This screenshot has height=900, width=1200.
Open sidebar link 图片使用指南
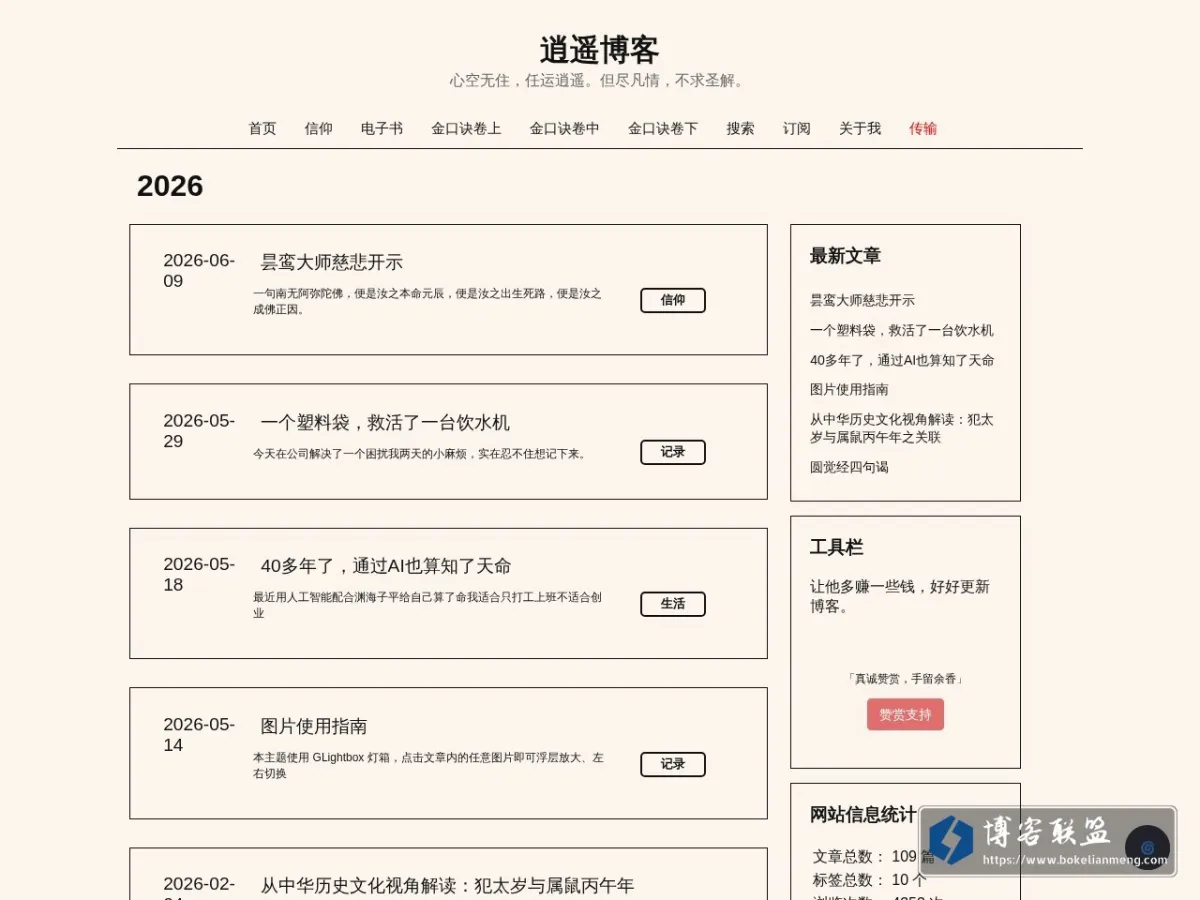point(849,389)
